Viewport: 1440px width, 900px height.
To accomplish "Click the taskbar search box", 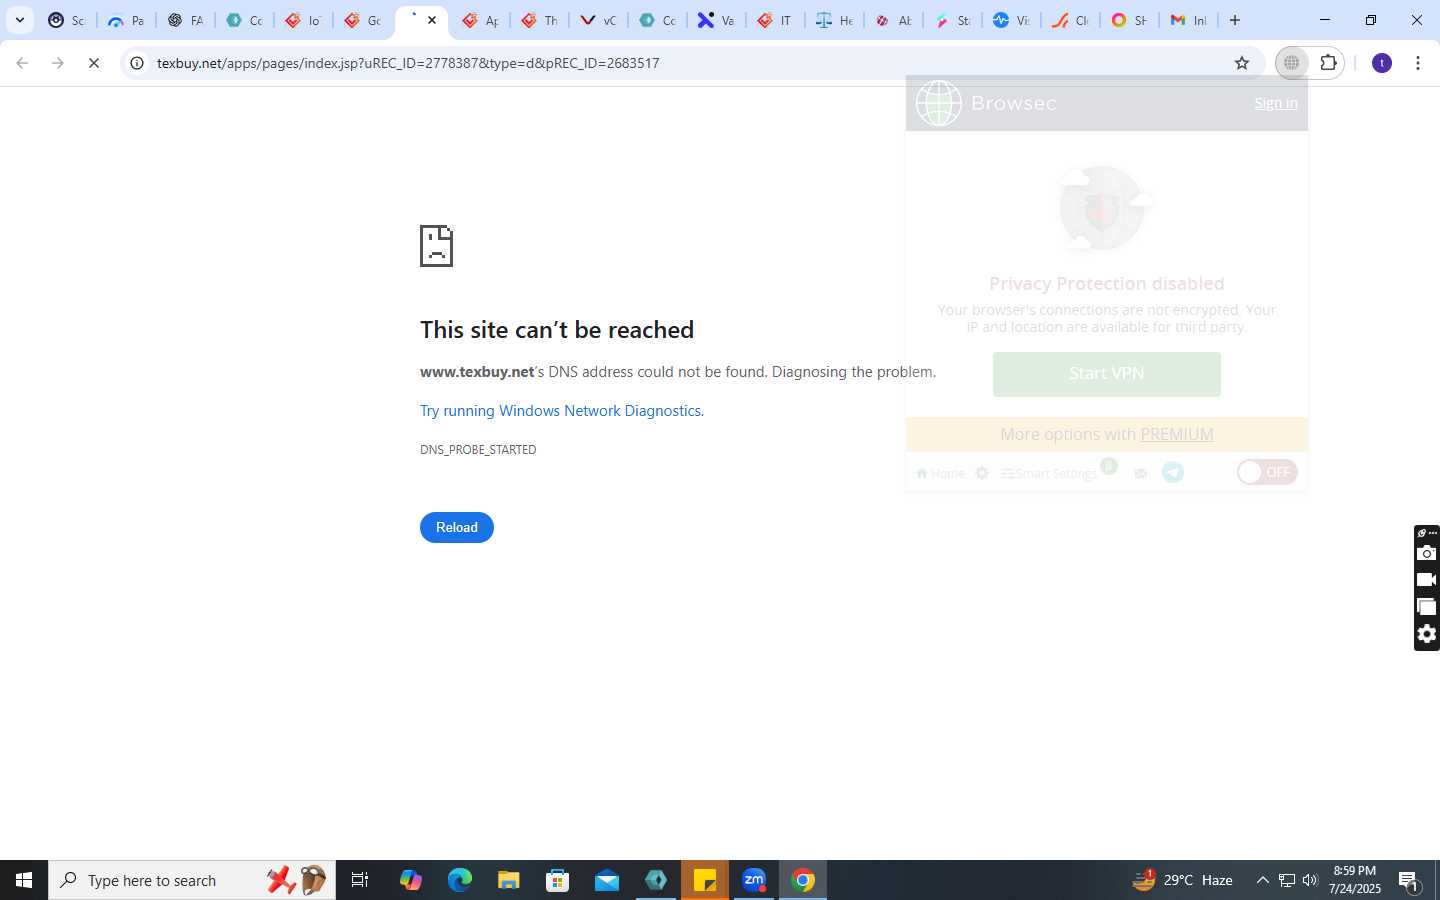I will click(x=192, y=880).
